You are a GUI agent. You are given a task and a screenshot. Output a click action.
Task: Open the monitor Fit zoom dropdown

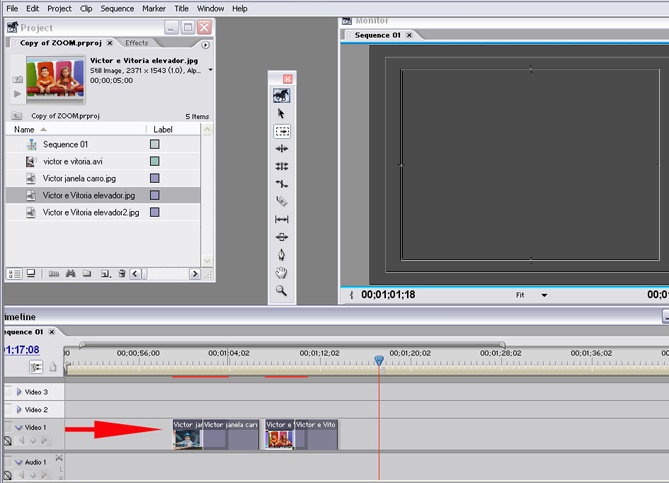pos(544,296)
